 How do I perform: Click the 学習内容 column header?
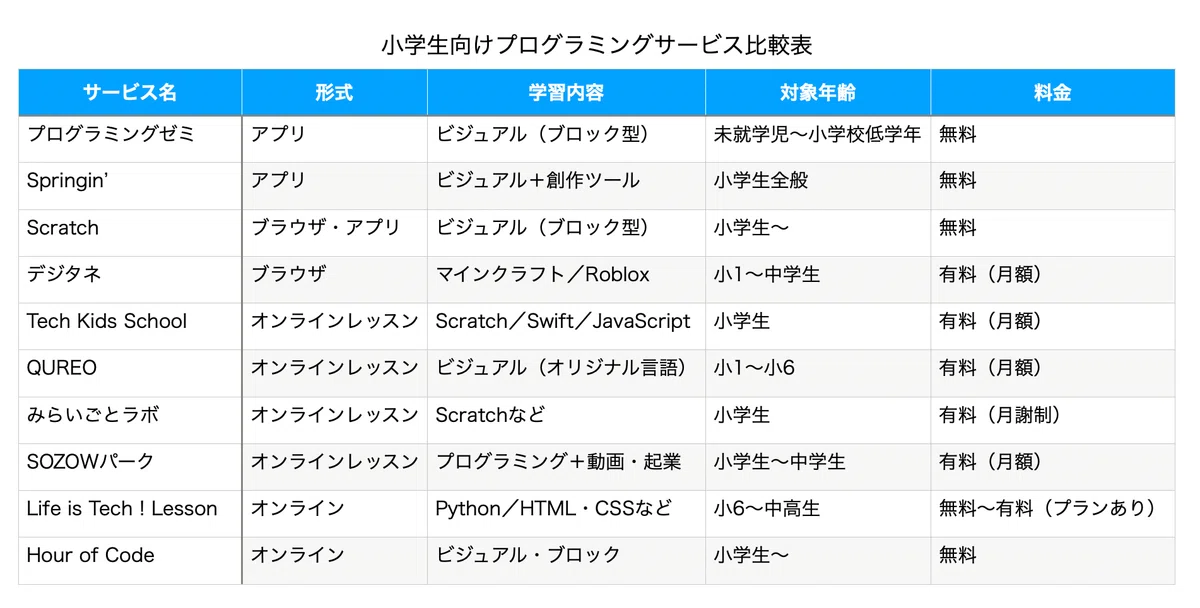click(566, 92)
